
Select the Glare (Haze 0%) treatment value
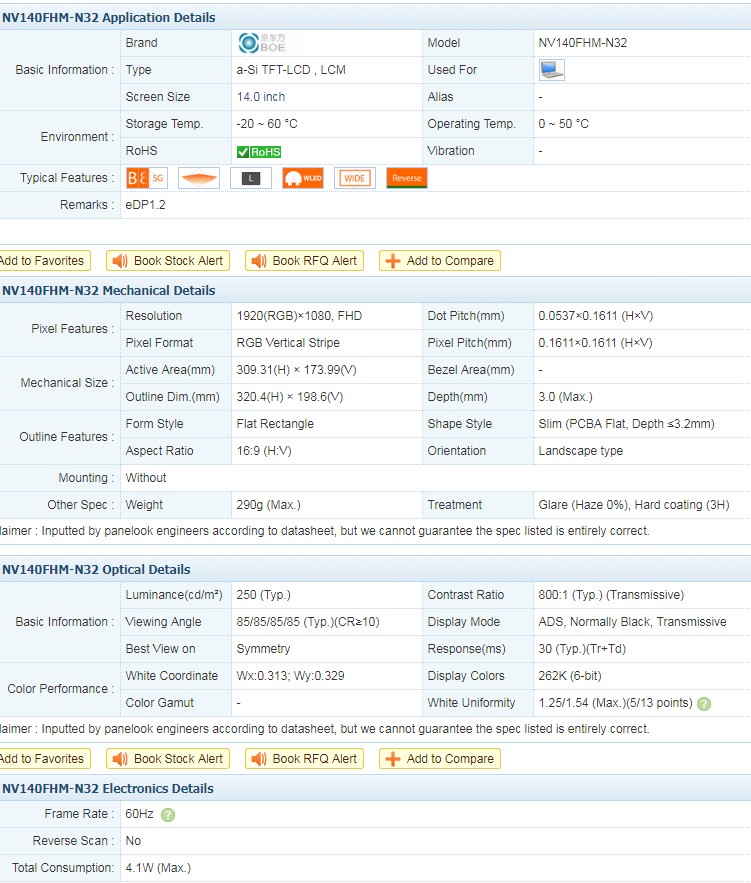[634, 505]
